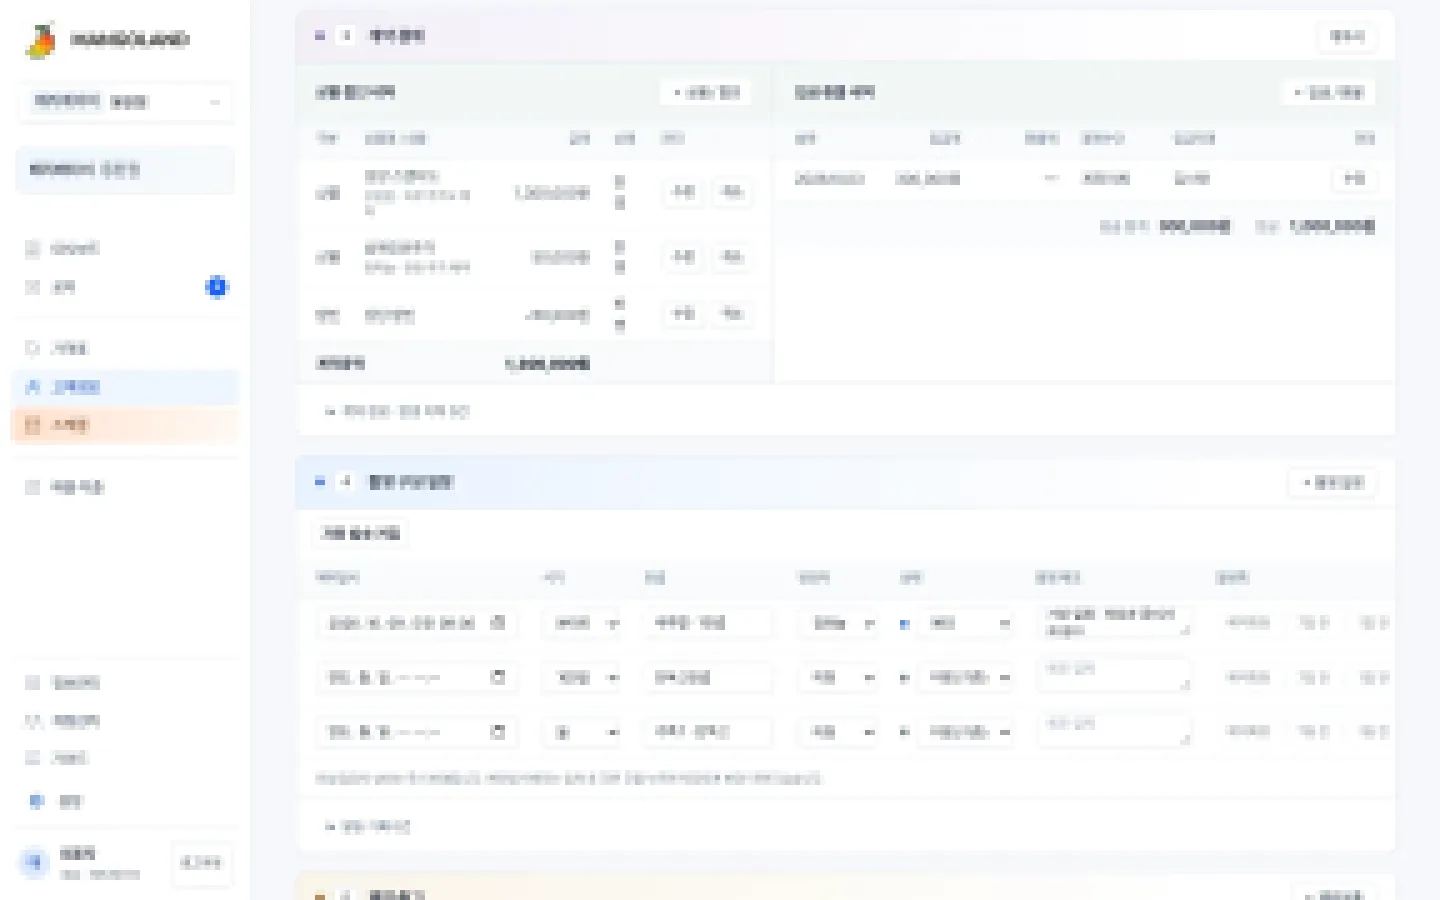The width and height of the screenshot is (1440, 900).
Task: Open the orange-highlighted sidebar menu item
Action: pyautogui.click(x=126, y=425)
